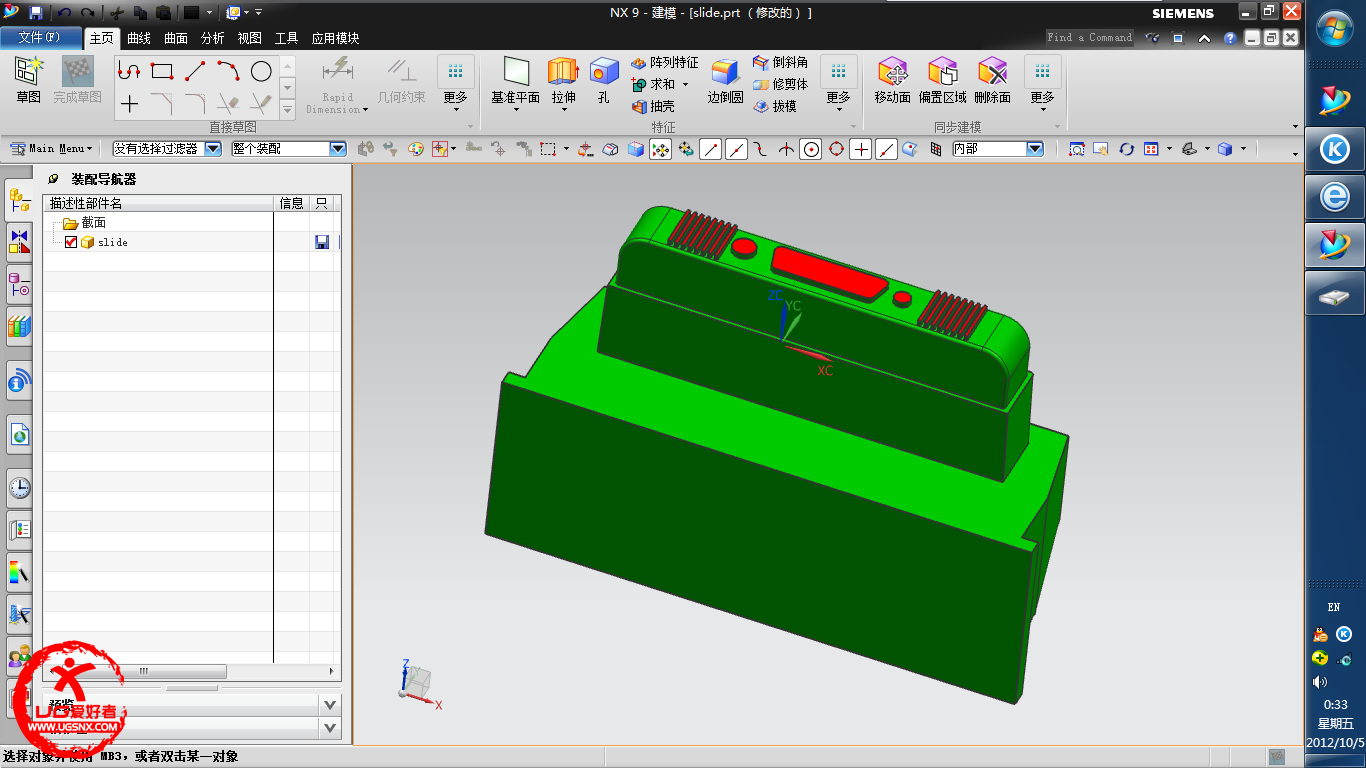The width and height of the screenshot is (1366, 768).
Task: Toggle the snap to quadrant point option
Action: tap(836, 149)
